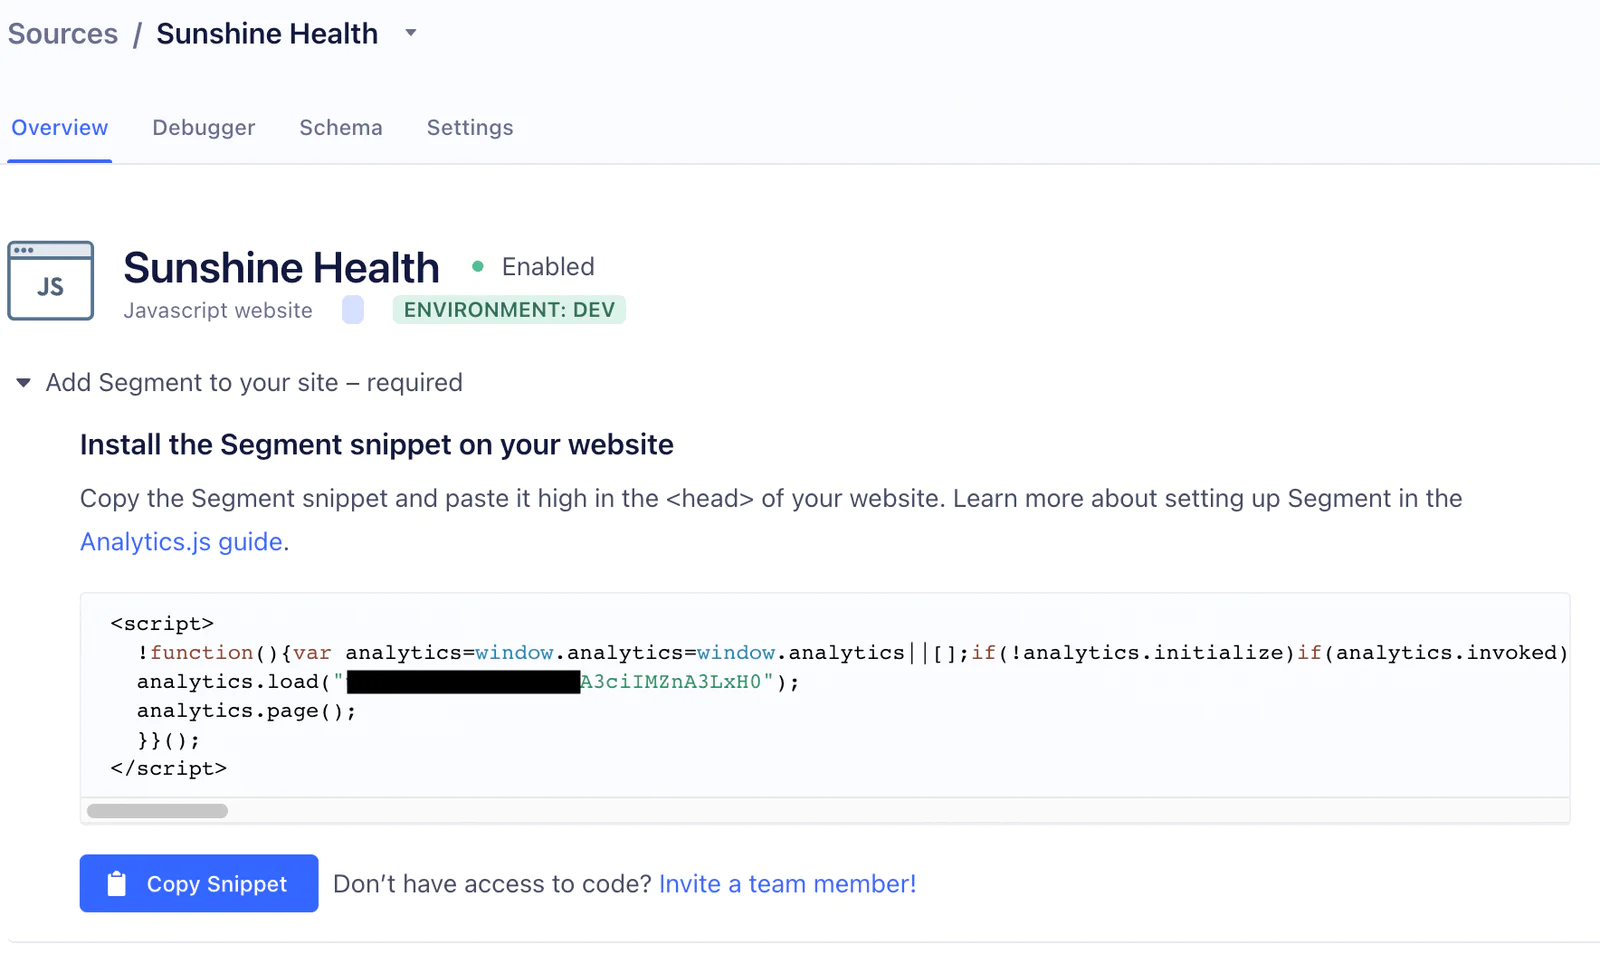Click the ENVIRONMENT: DEV label tag
This screenshot has height=974, width=1600.
tap(509, 310)
